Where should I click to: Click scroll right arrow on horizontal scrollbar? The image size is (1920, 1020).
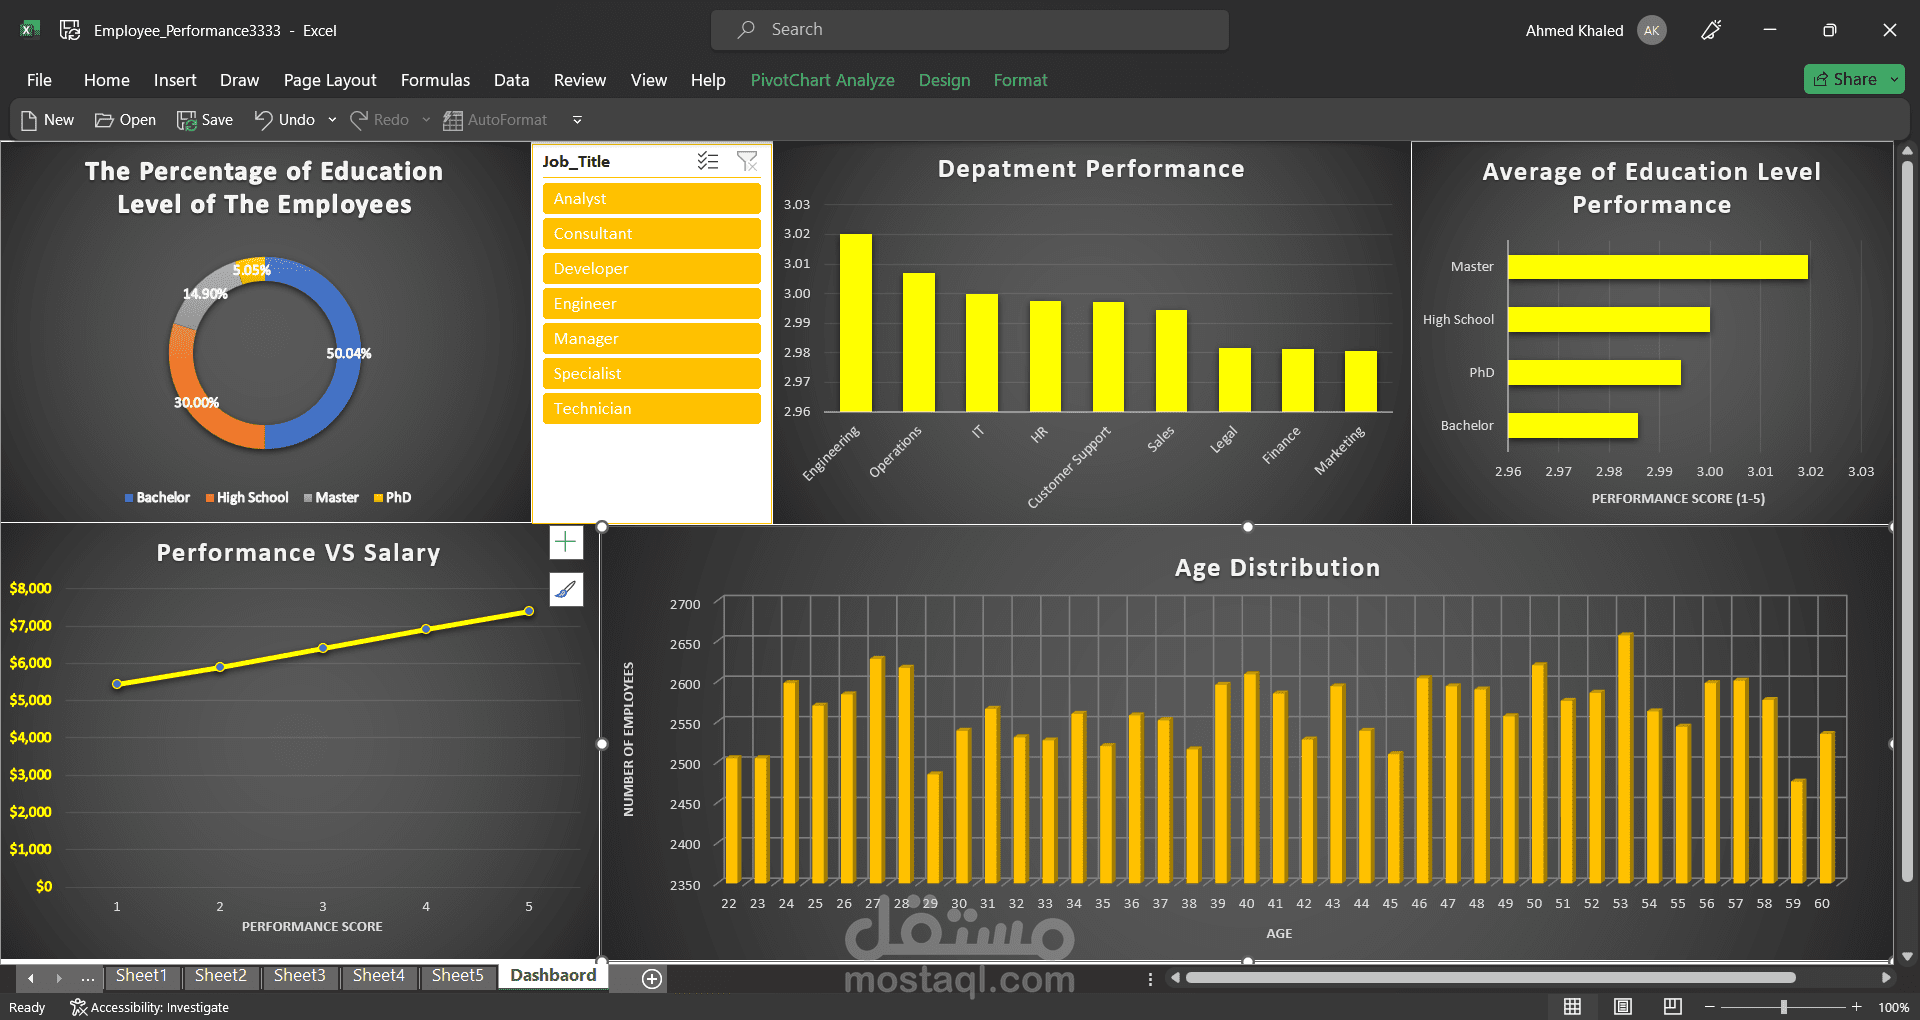click(1886, 978)
